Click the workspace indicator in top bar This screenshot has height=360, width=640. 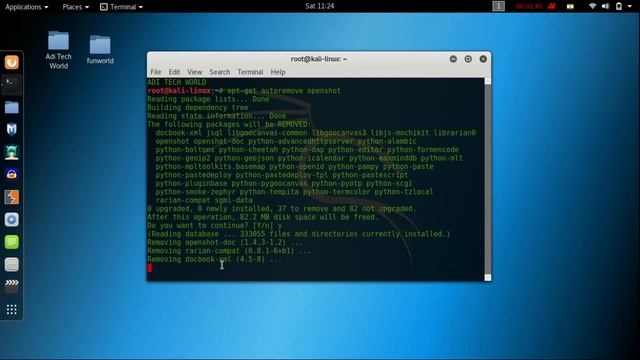click(498, 6)
